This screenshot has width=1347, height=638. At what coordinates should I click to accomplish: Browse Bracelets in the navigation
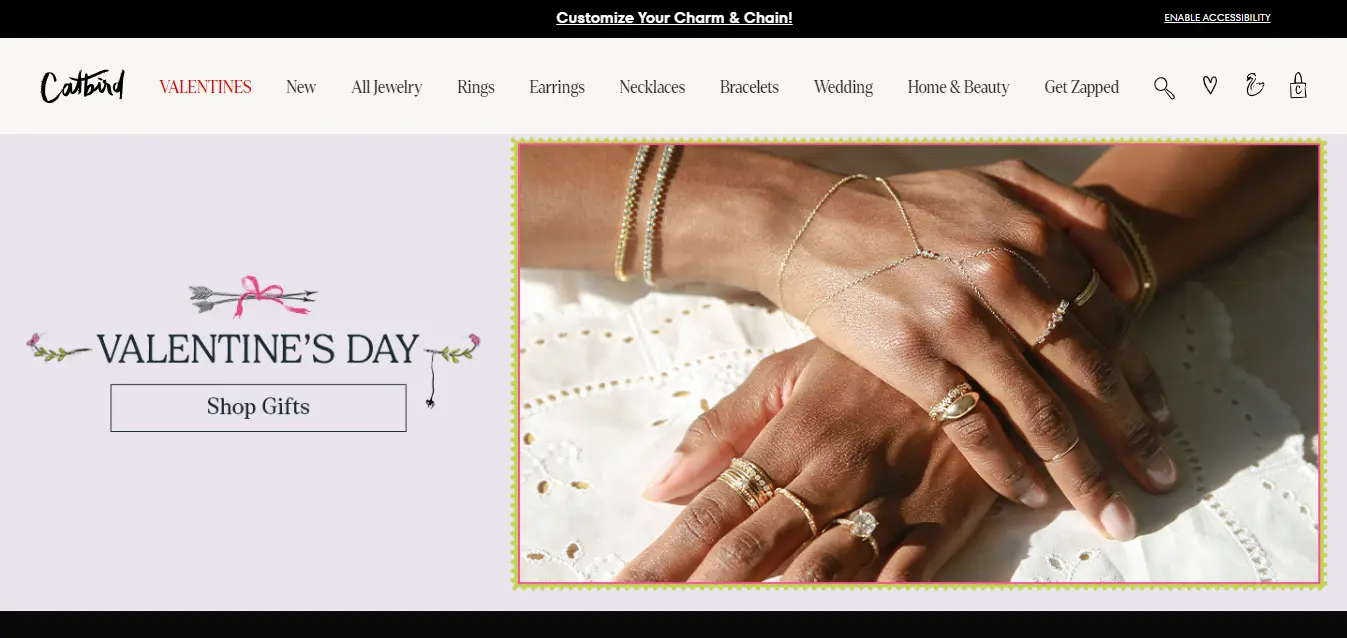pos(749,87)
